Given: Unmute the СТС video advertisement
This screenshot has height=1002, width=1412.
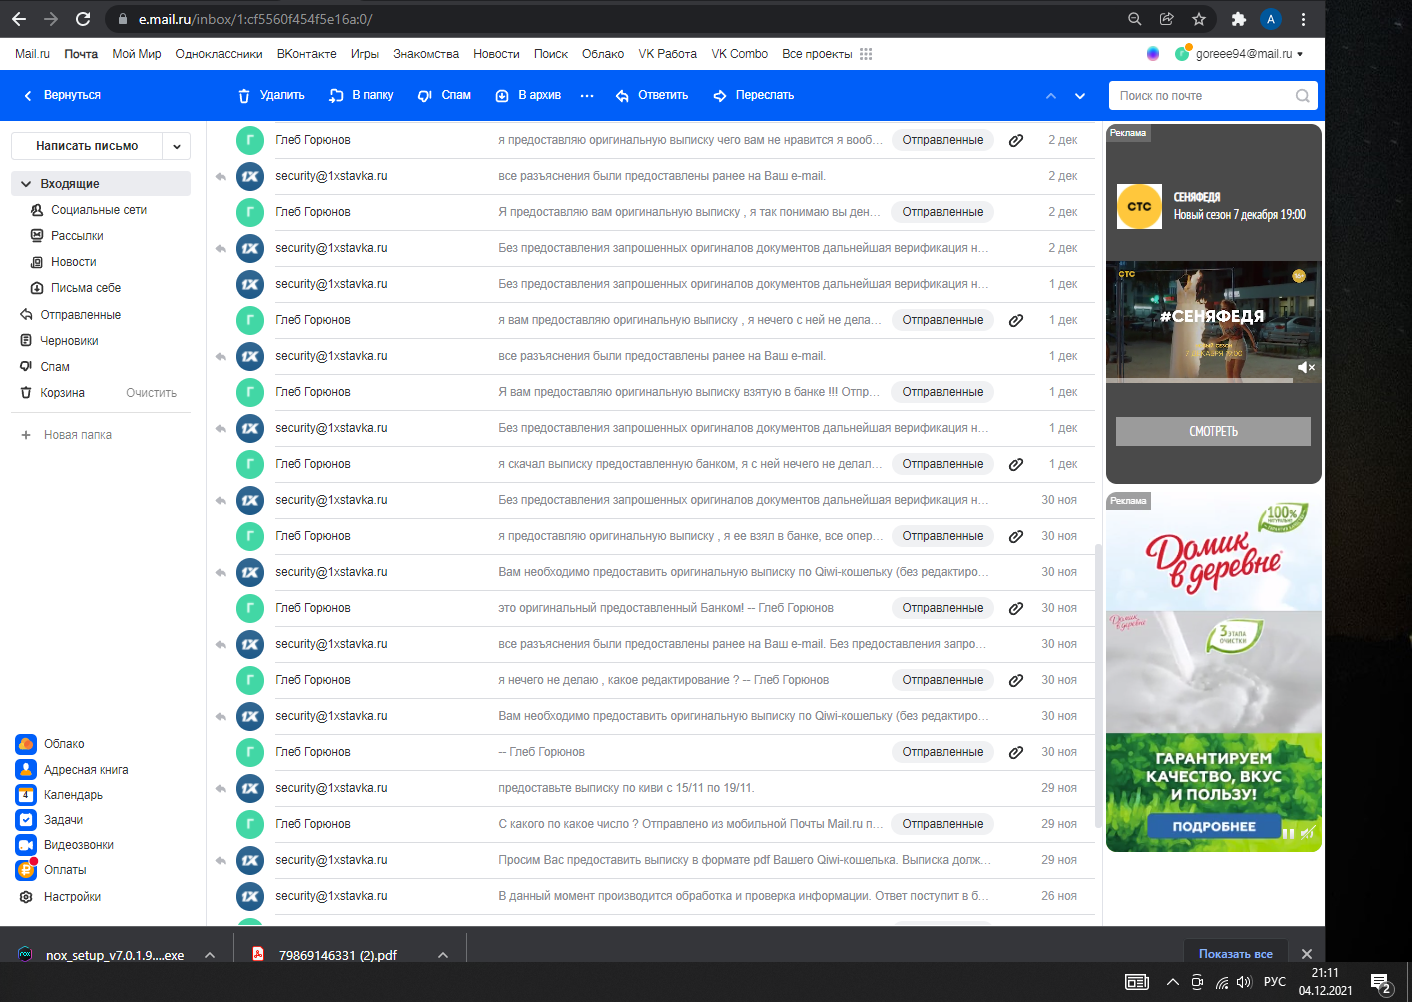Looking at the screenshot, I should pyautogui.click(x=1305, y=367).
